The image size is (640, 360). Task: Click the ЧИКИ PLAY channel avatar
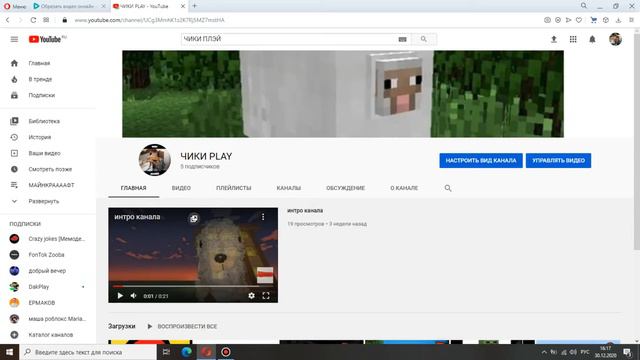click(x=155, y=160)
